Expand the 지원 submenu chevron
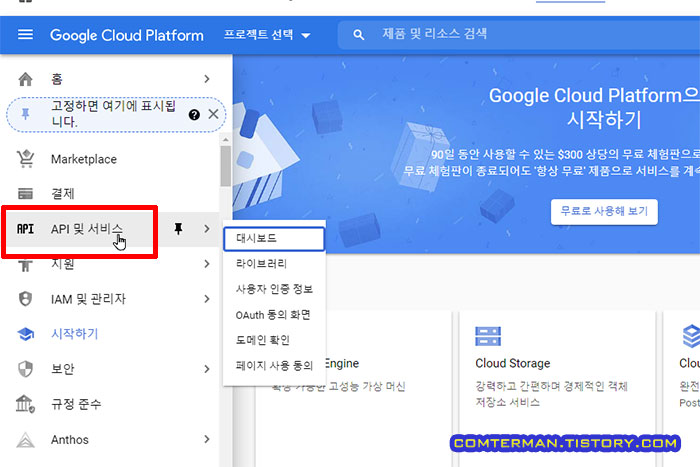 207,264
